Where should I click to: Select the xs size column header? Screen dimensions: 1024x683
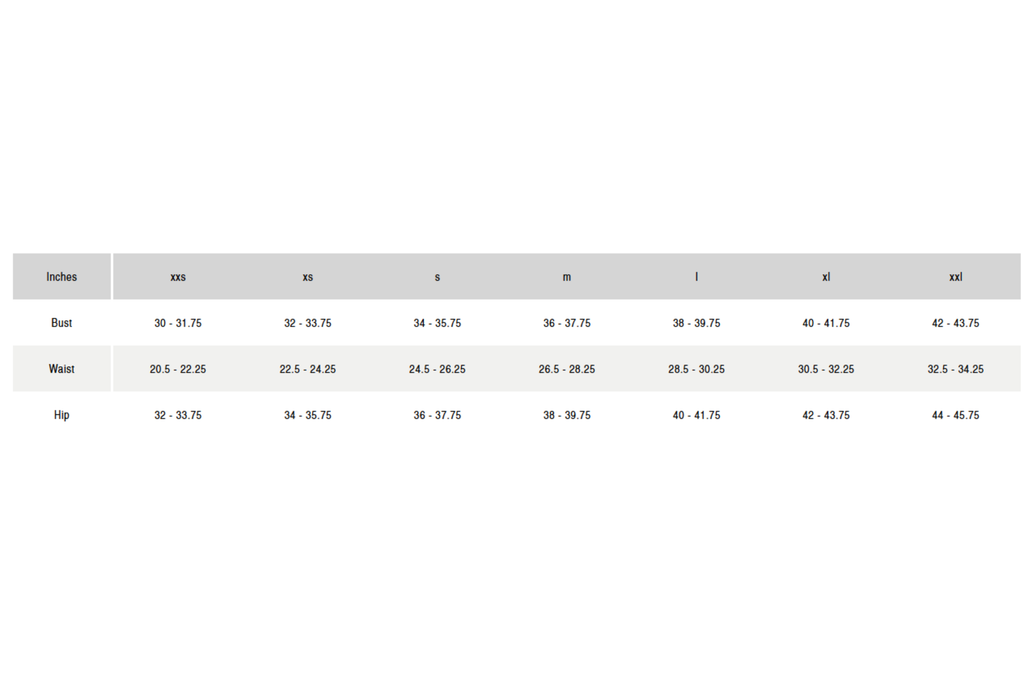(307, 277)
